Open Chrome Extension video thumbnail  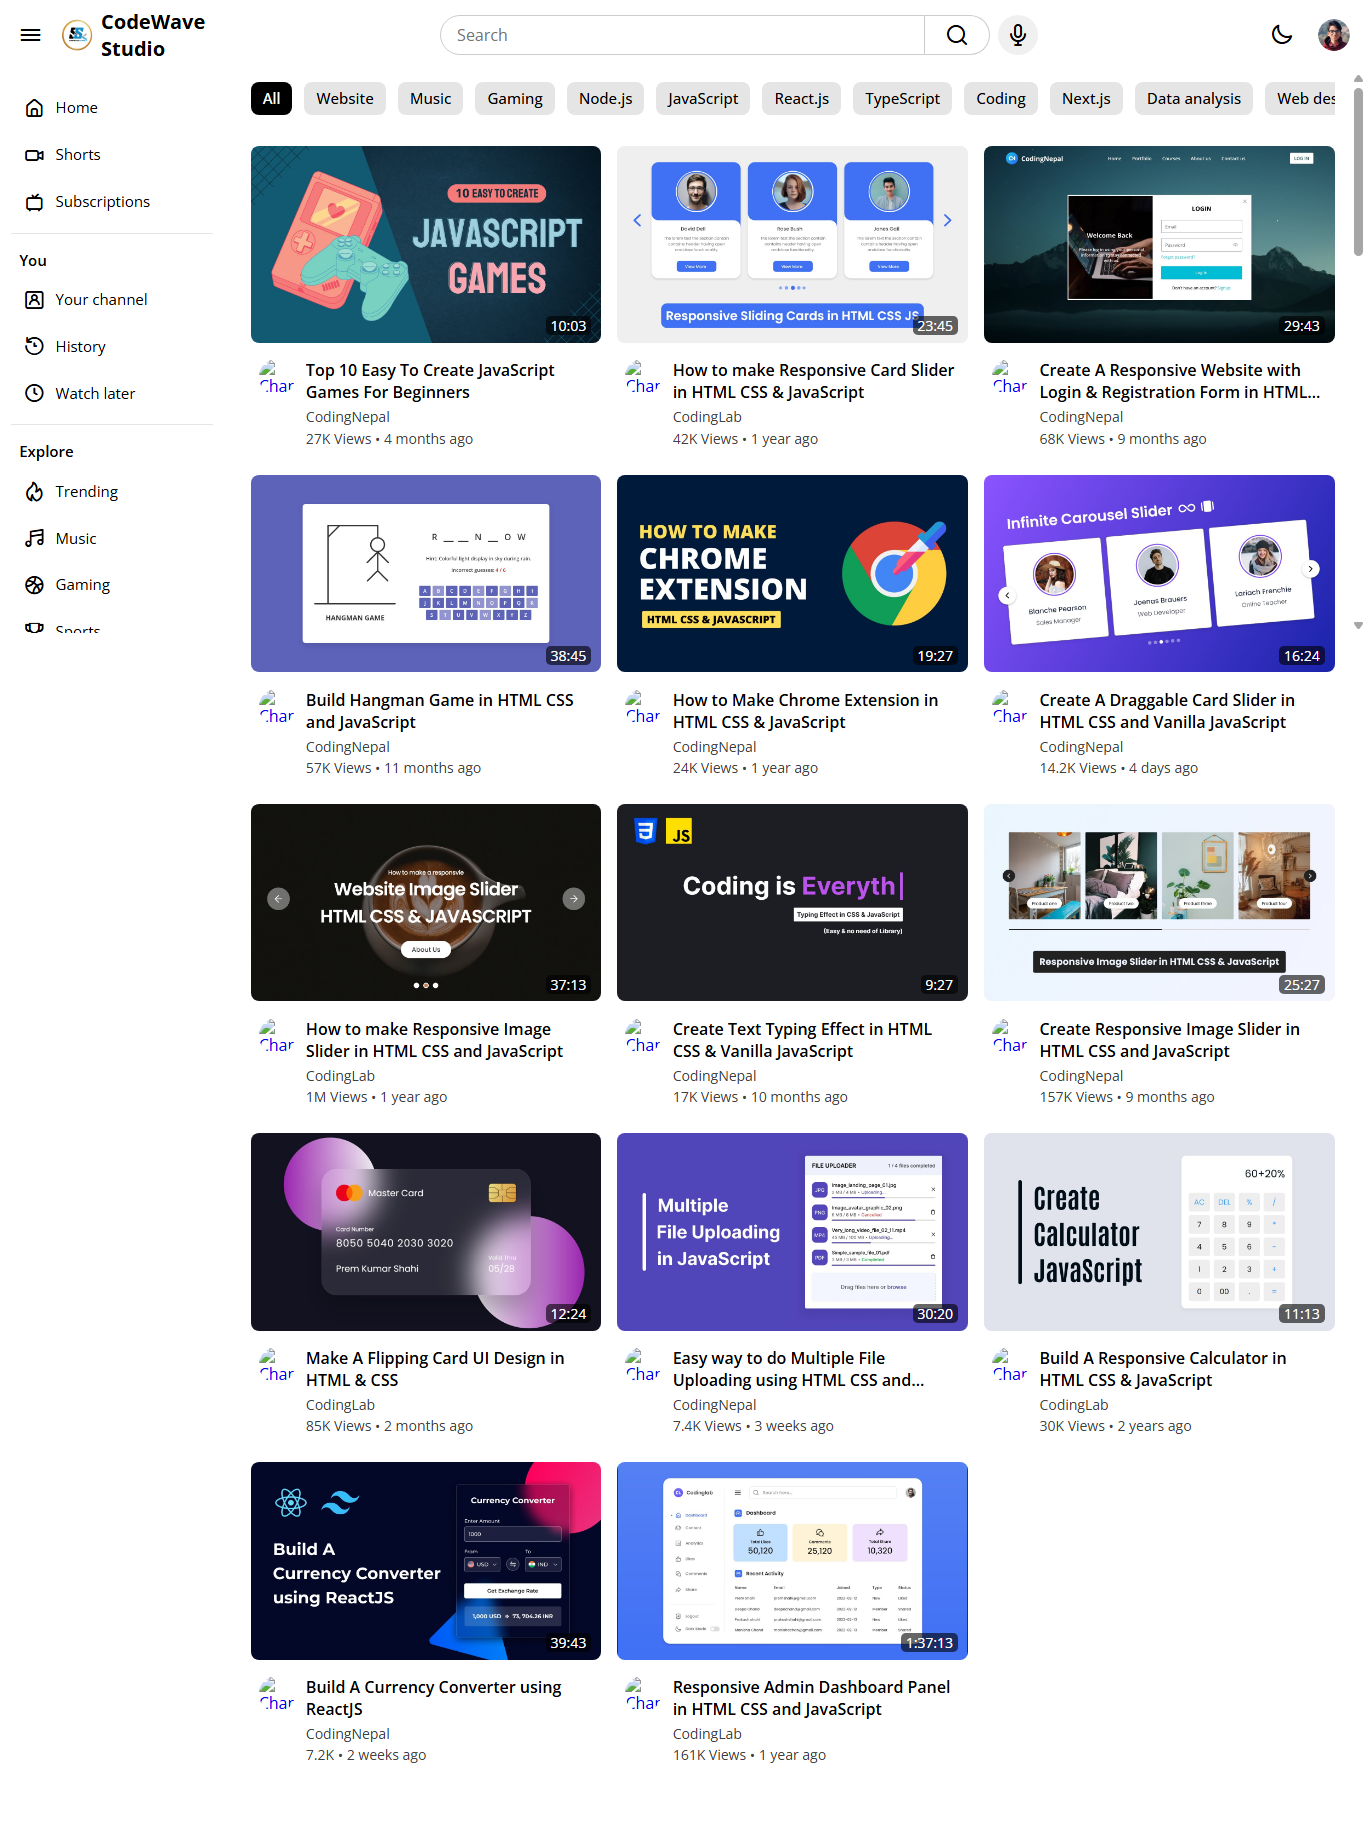pyautogui.click(x=792, y=574)
